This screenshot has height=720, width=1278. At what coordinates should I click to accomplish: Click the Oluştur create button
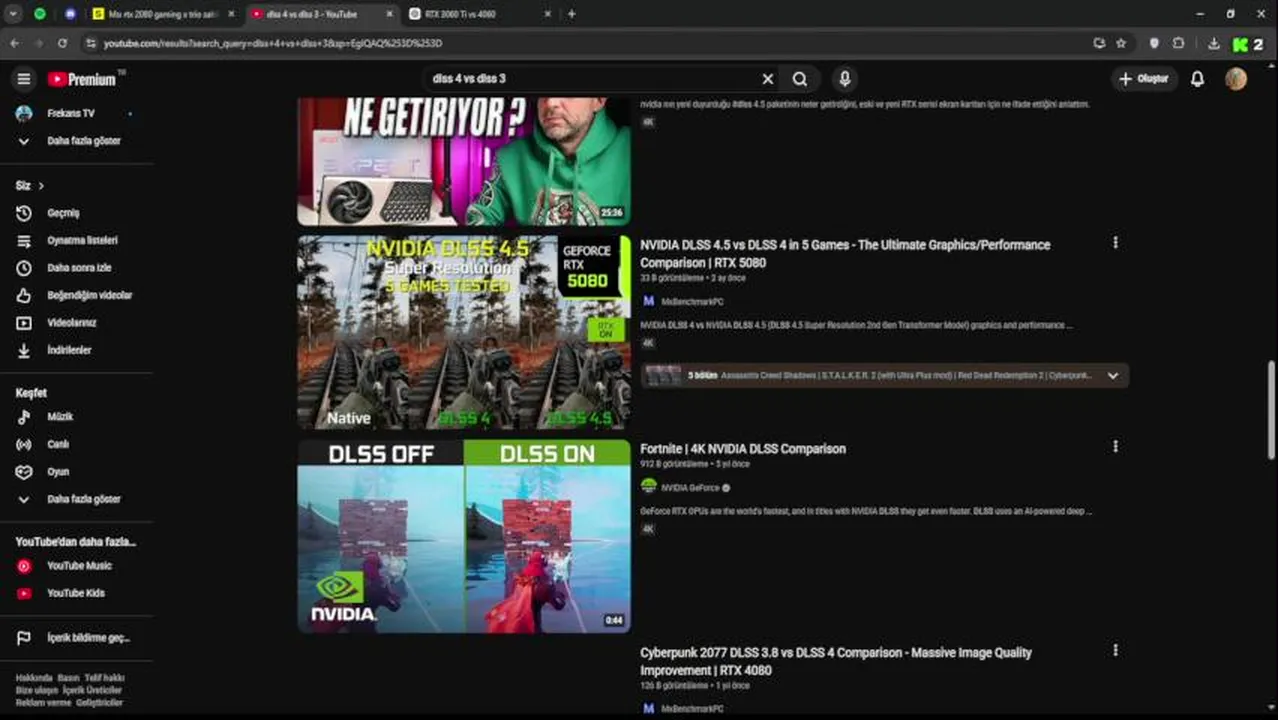[x=1143, y=79]
